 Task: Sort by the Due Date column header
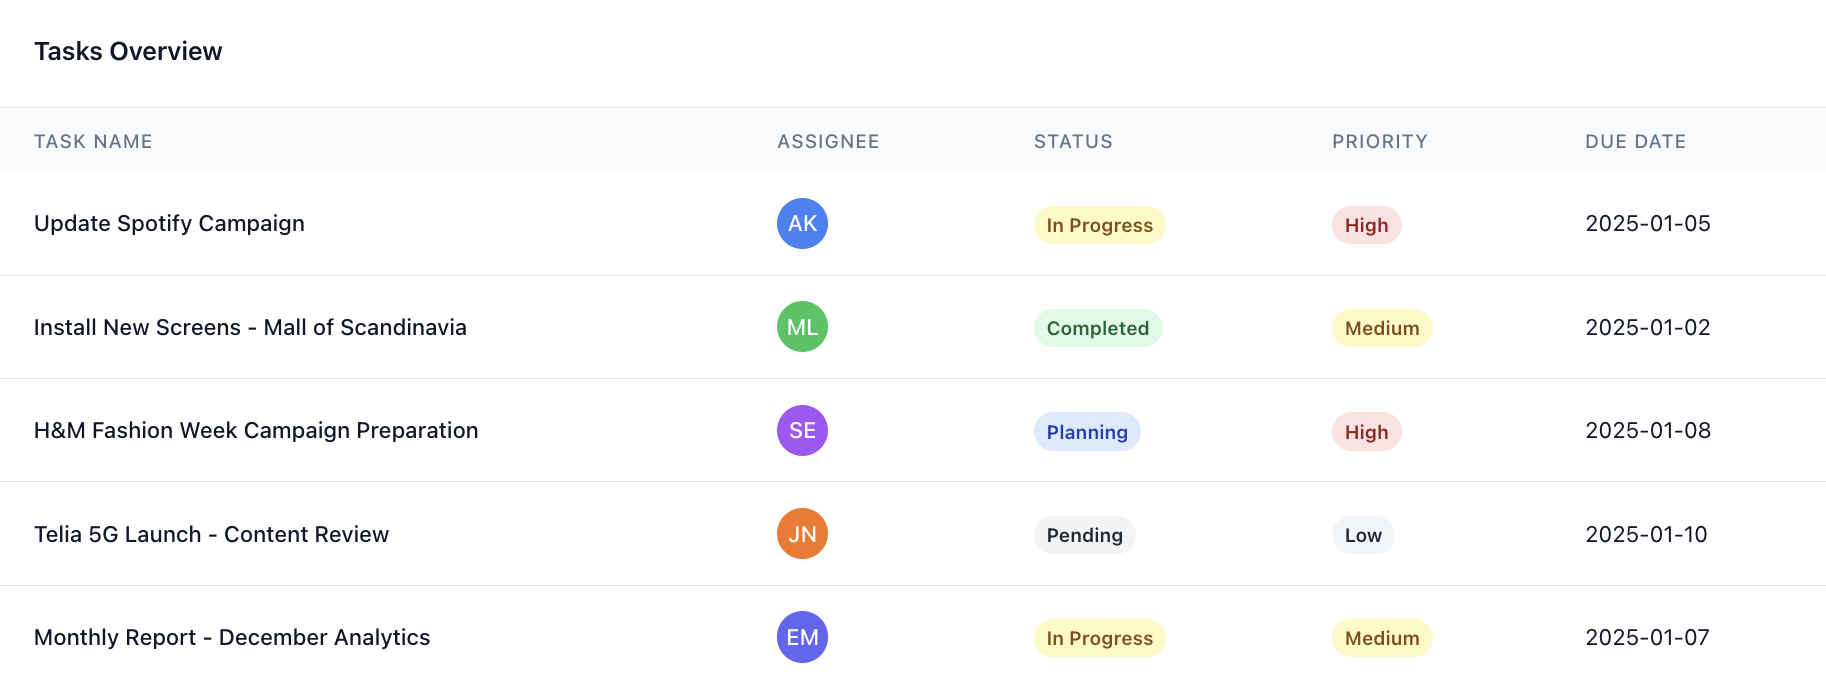point(1635,141)
